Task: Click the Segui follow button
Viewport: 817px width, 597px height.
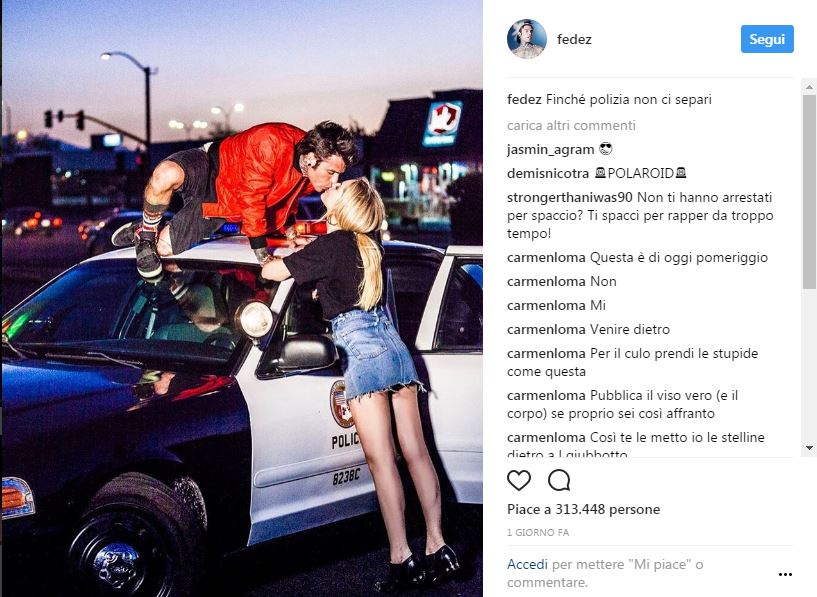Action: point(767,39)
